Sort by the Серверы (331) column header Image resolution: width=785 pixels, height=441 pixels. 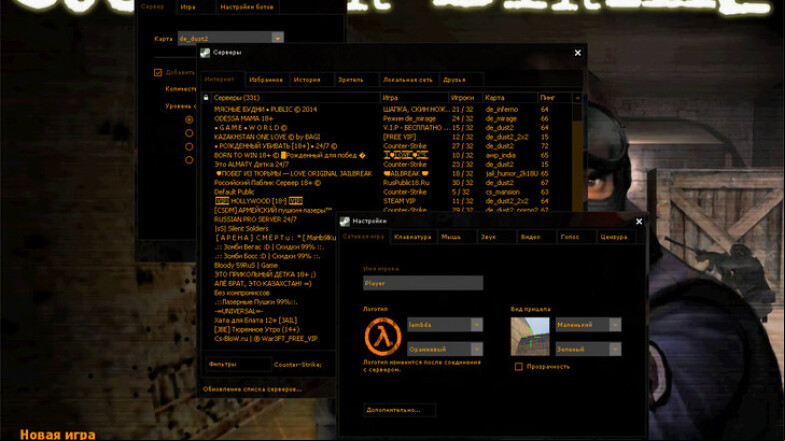click(295, 98)
